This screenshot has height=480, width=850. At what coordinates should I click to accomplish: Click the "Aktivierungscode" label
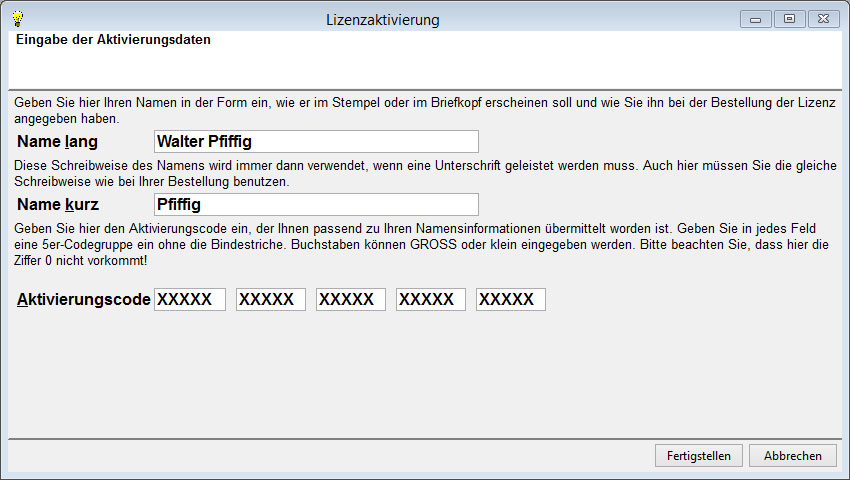[x=83, y=300]
